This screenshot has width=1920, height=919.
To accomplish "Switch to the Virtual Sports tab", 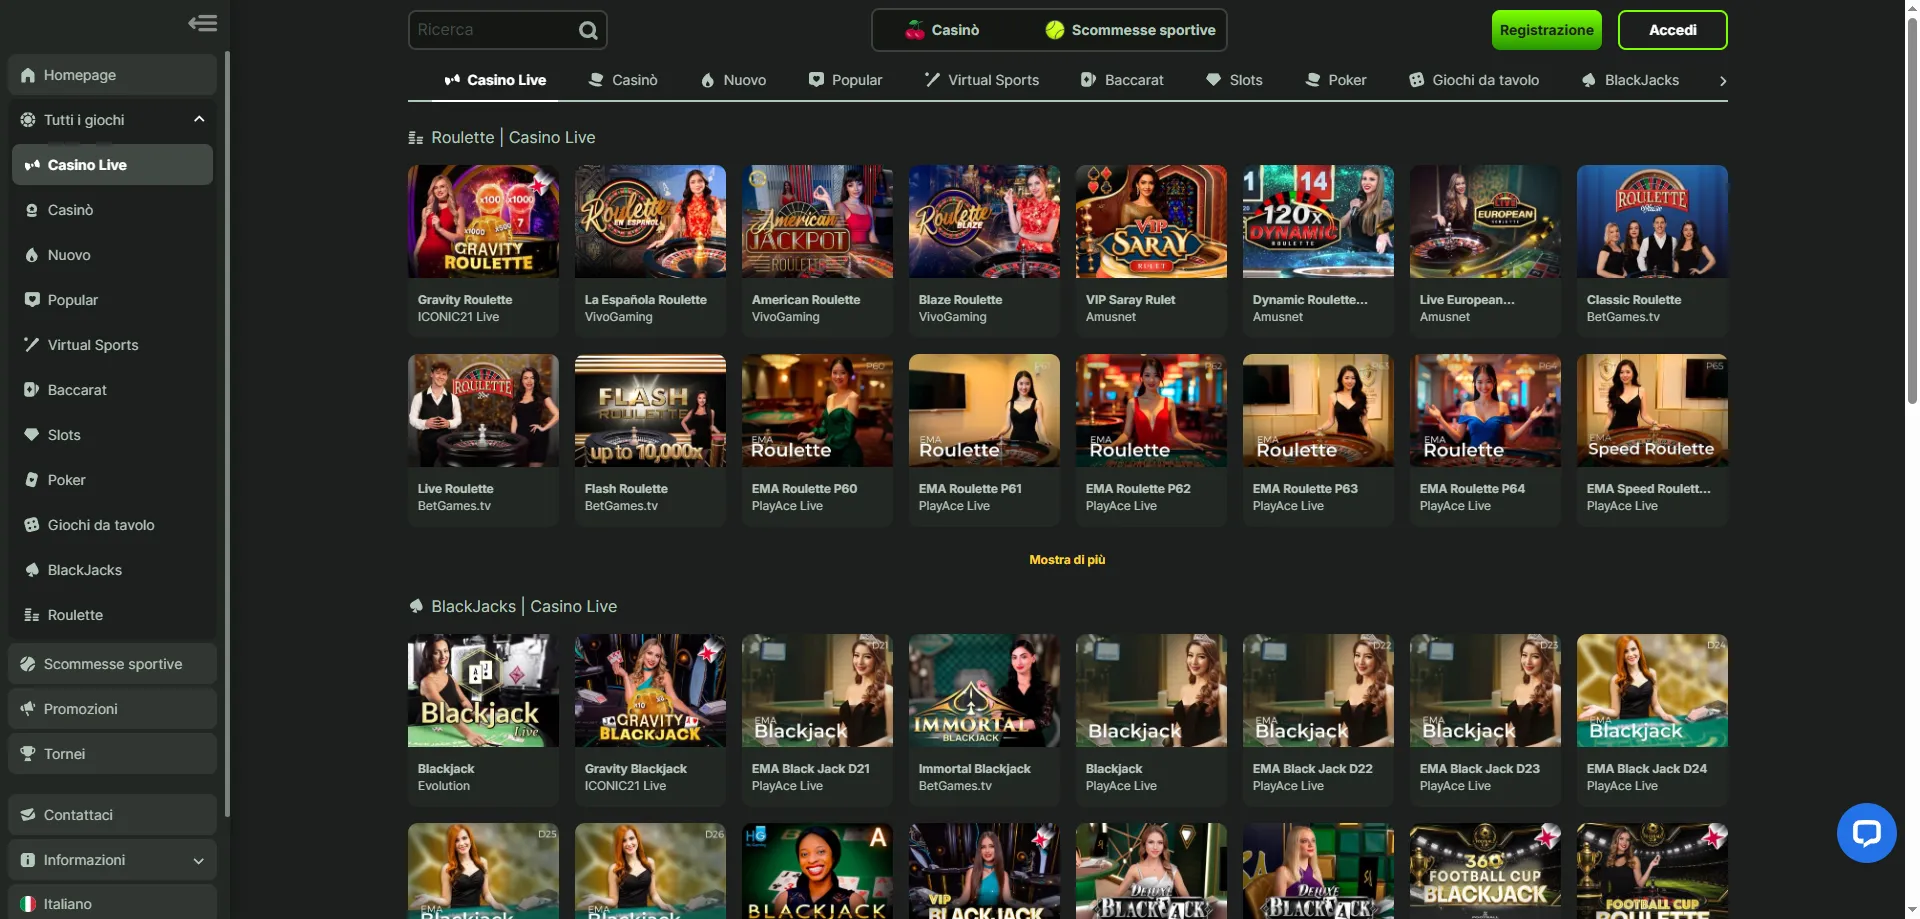I will tap(981, 80).
